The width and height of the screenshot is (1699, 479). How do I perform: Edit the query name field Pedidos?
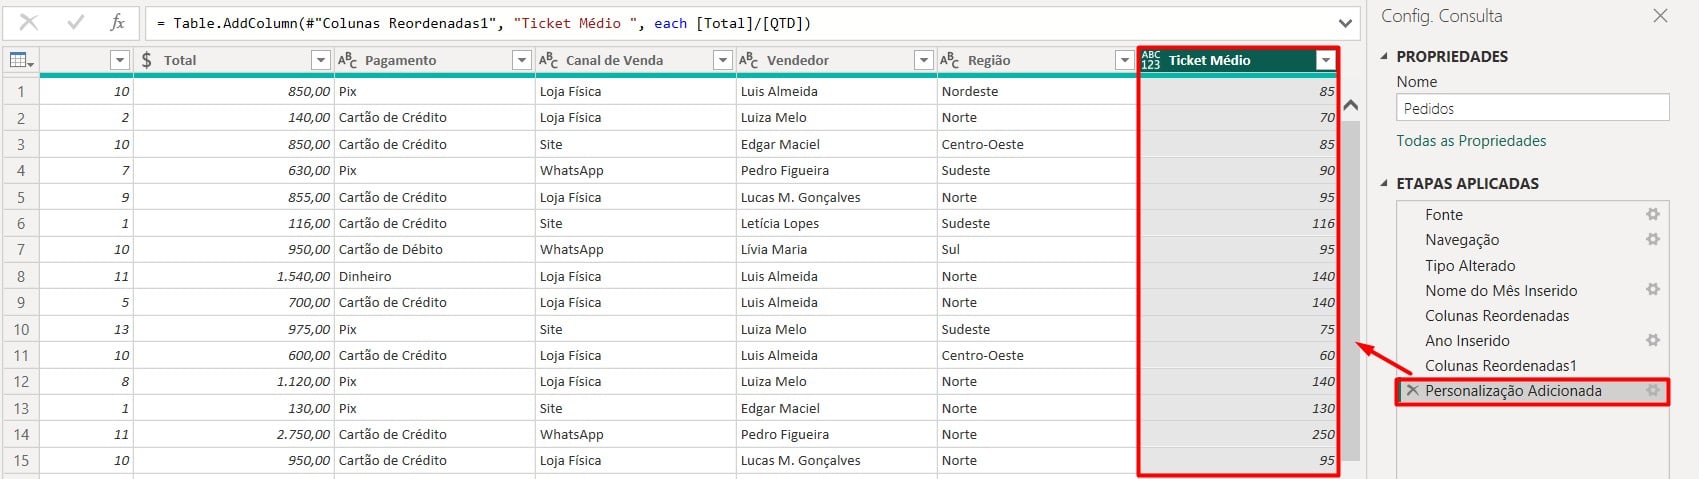(1532, 108)
